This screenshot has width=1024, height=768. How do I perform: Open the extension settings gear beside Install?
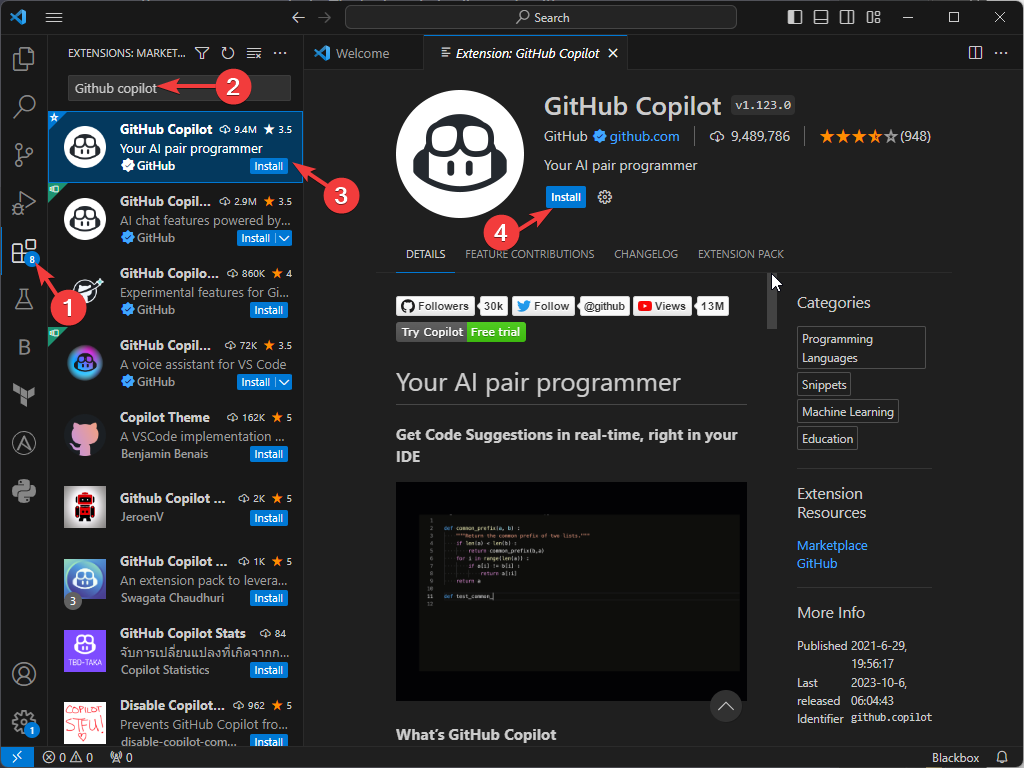[604, 197]
